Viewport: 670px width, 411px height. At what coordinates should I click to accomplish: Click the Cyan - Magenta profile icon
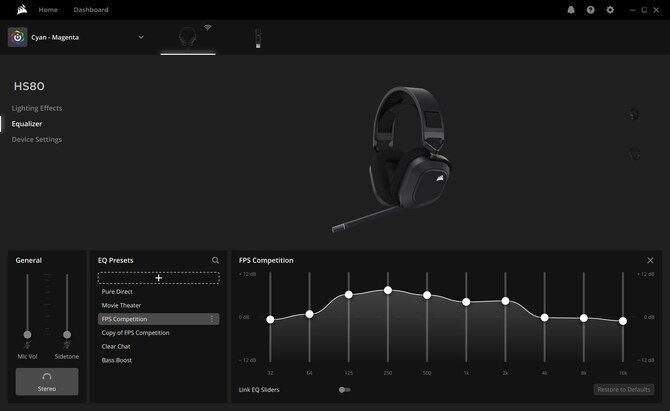click(x=18, y=37)
